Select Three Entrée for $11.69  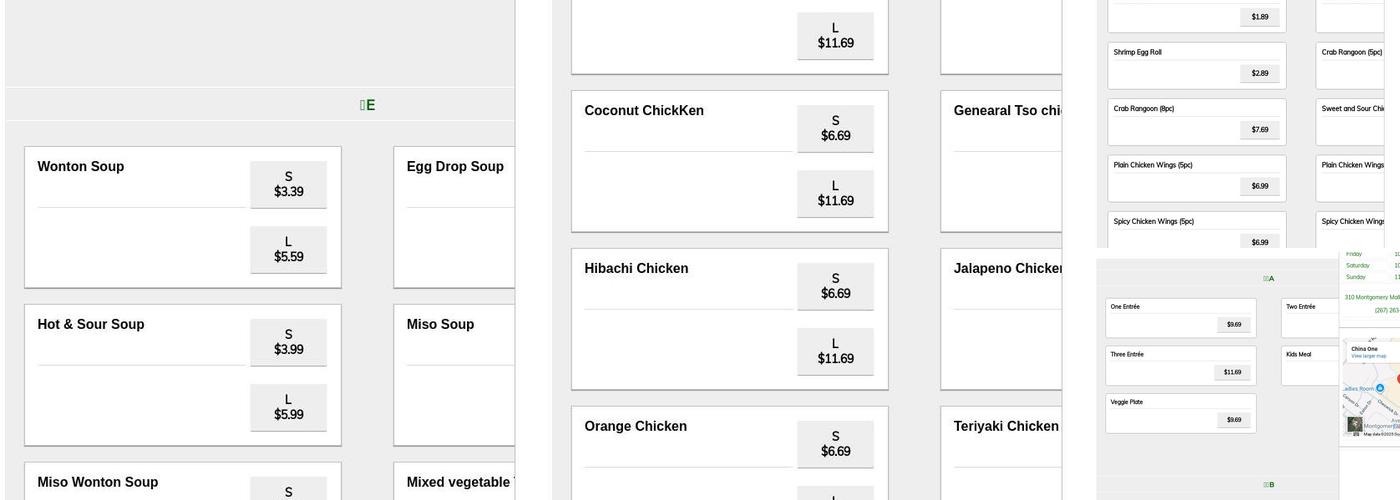[x=1232, y=372]
